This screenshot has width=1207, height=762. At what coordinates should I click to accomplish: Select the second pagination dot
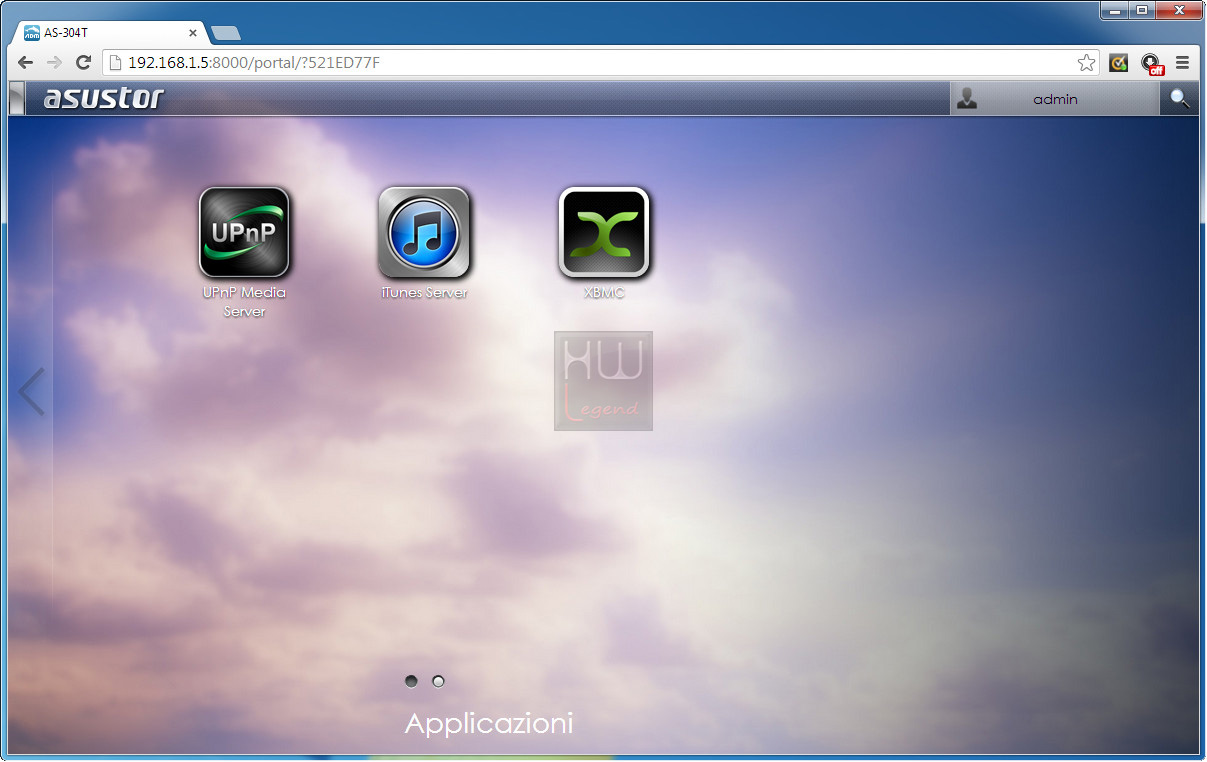(x=438, y=681)
